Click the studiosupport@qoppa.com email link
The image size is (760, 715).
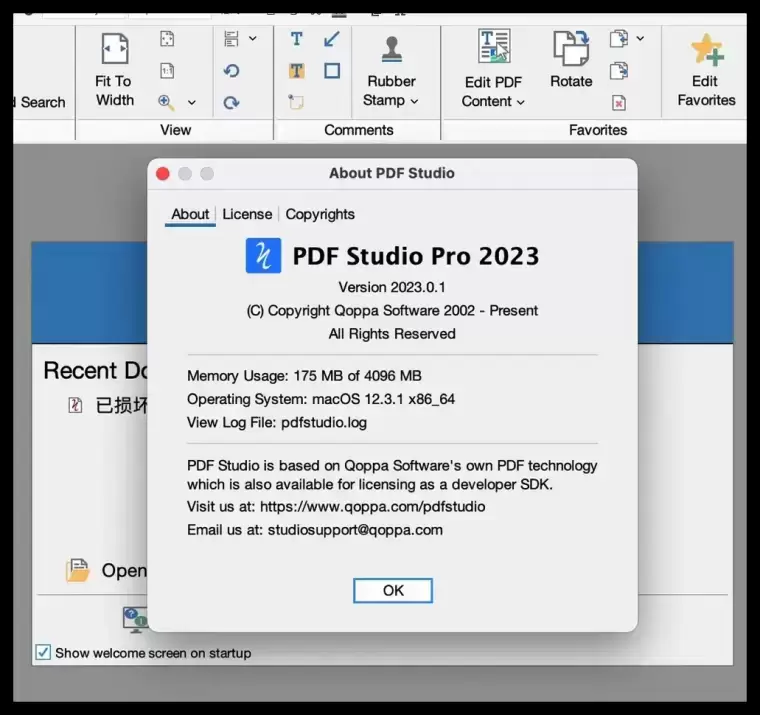click(355, 530)
